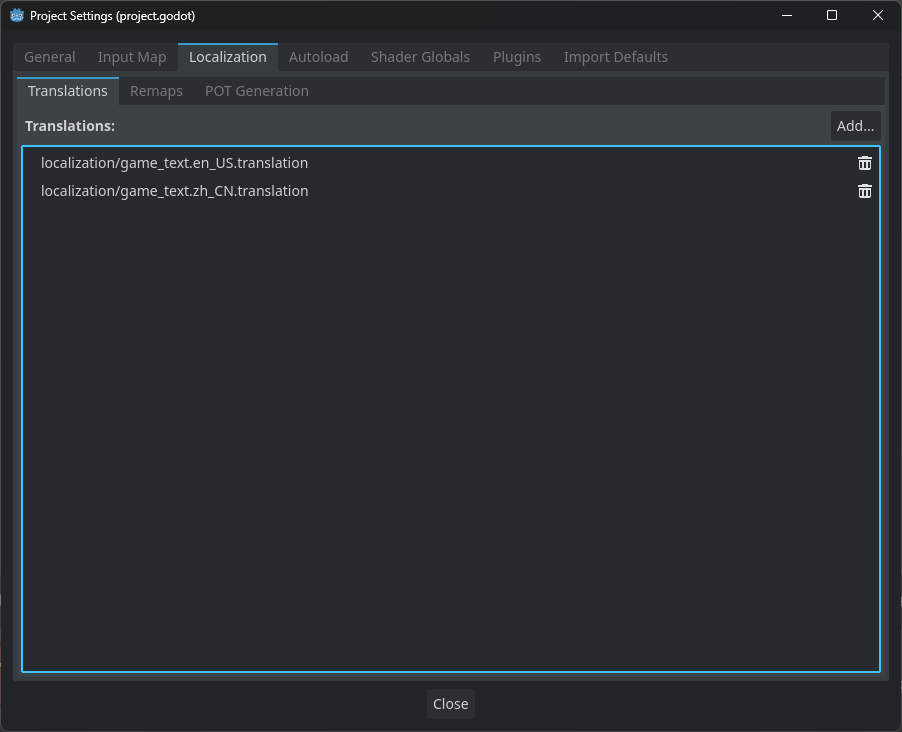This screenshot has width=902, height=732.
Task: Minimize the Project Settings window
Action: tap(786, 15)
